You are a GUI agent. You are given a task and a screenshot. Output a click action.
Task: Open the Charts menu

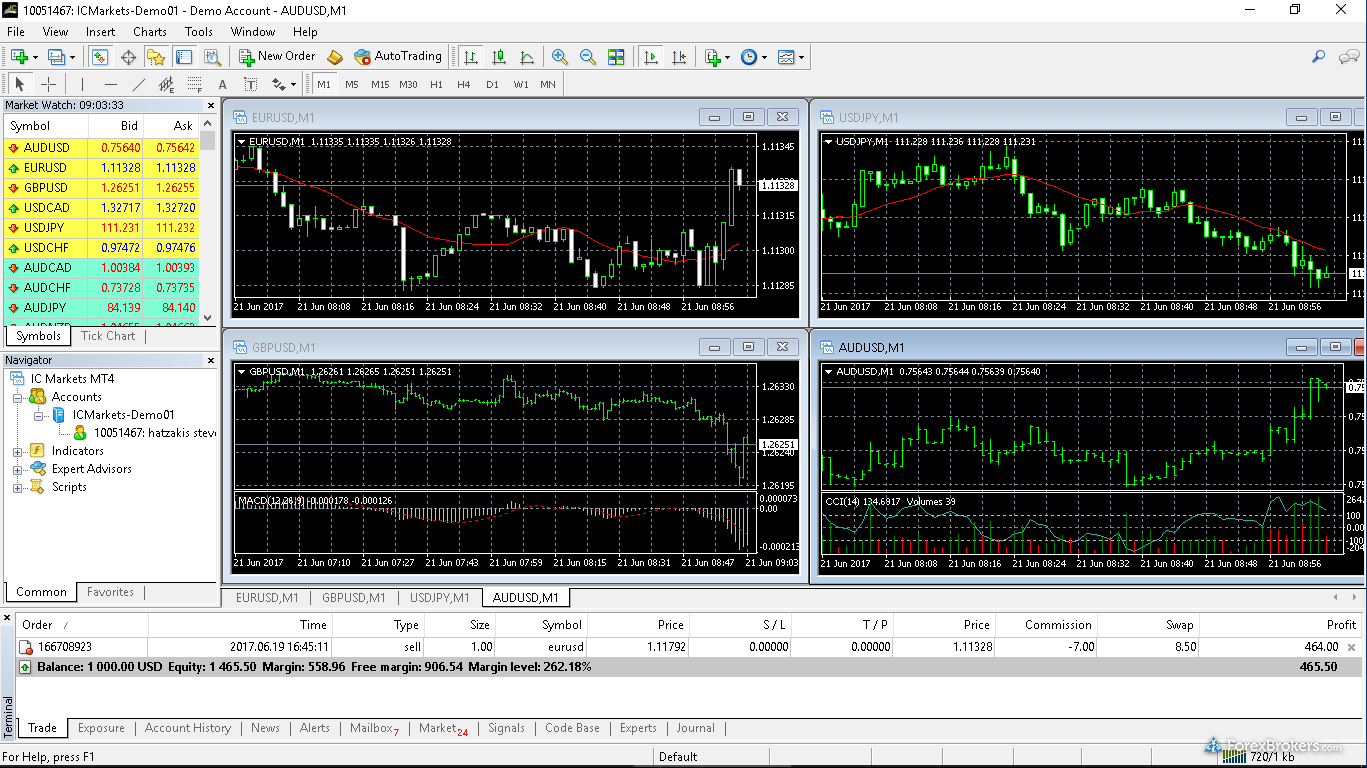pyautogui.click(x=150, y=31)
